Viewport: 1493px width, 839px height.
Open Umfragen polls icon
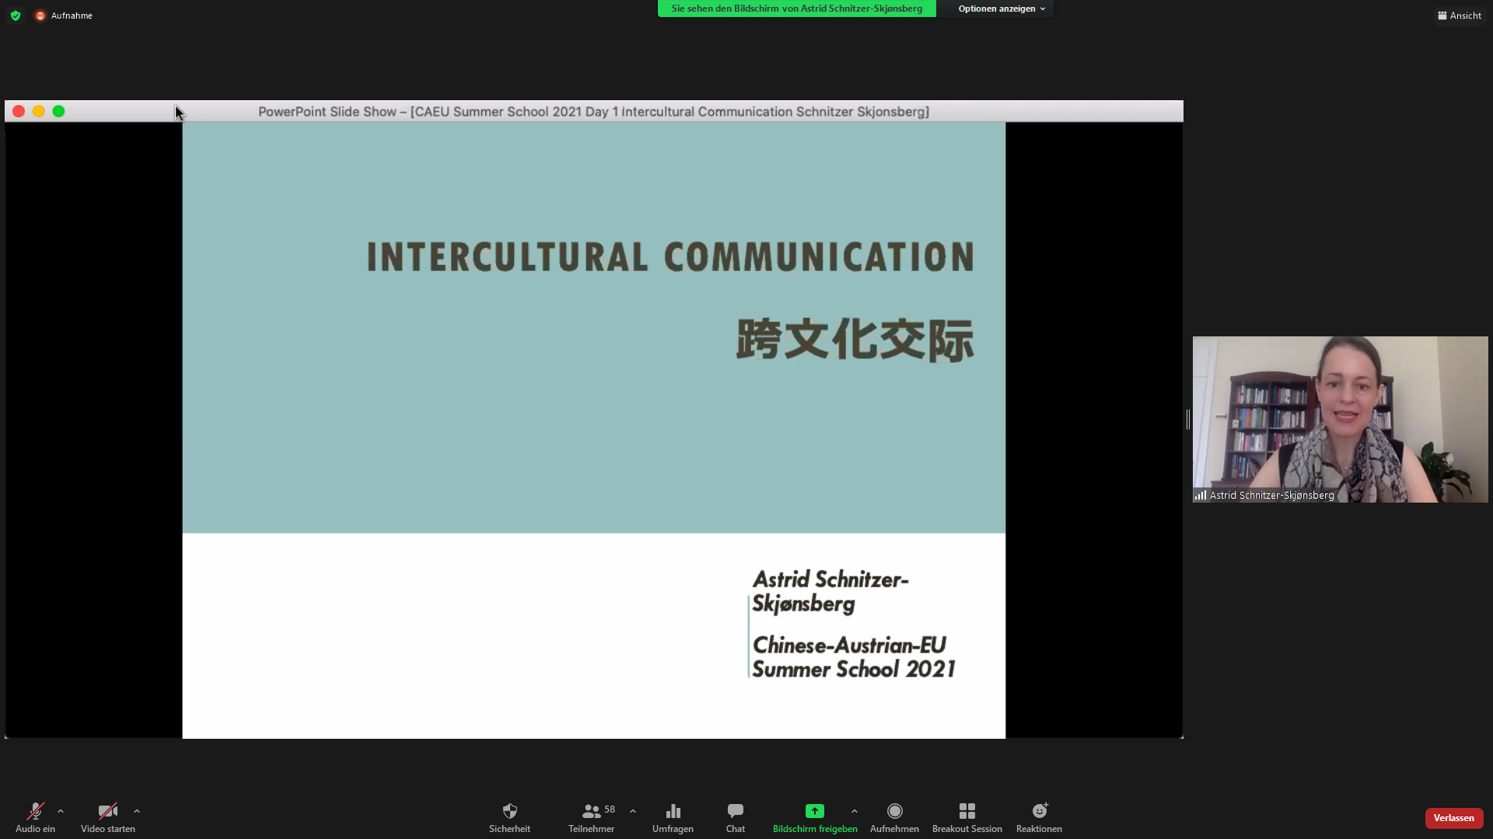point(672,812)
